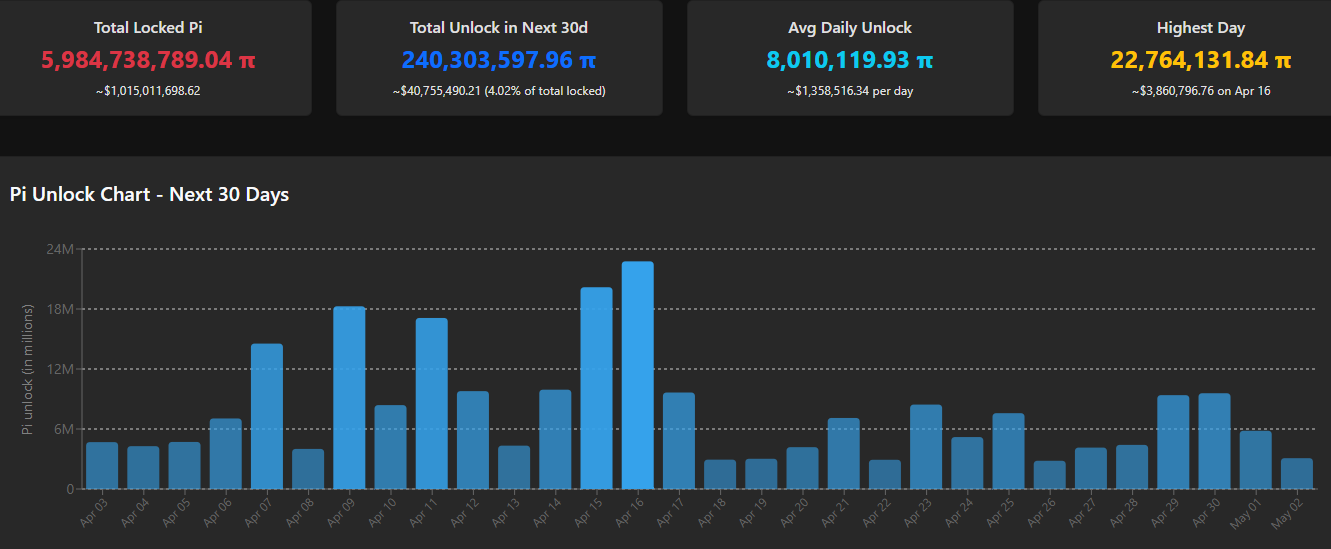
Task: Click the Apr 12 x-axis date label
Action: 466,512
